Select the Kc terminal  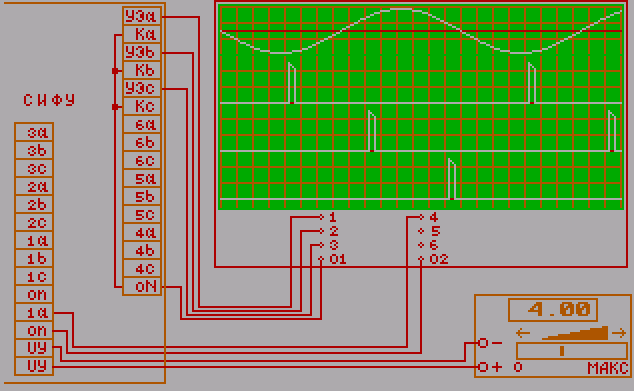142,106
